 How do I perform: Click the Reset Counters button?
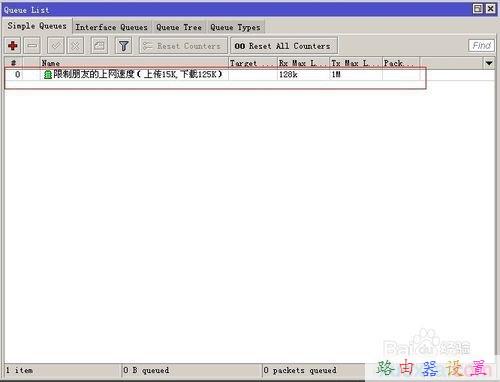point(183,46)
